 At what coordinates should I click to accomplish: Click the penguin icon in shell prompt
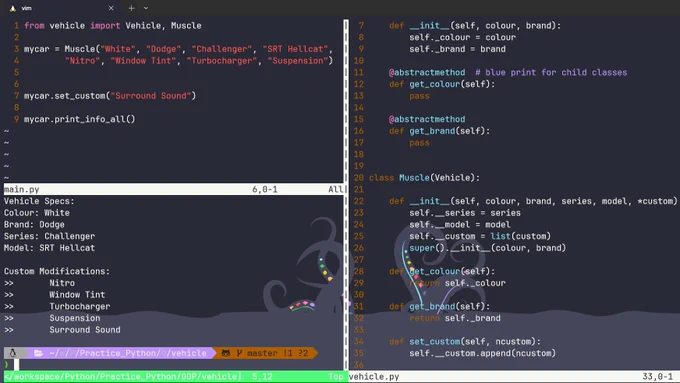click(x=13, y=353)
